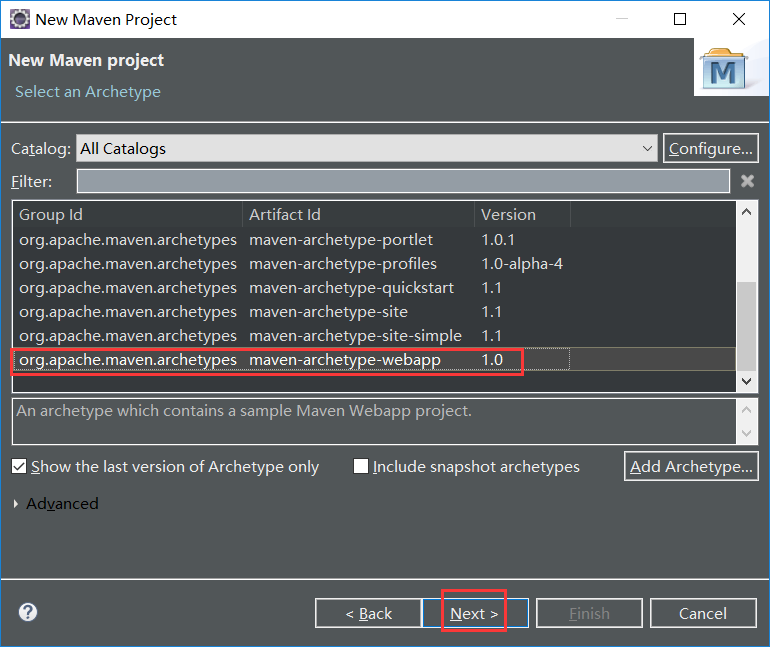Viewport: 770px width, 647px height.
Task: Click the archetype description text
Action: pyautogui.click(x=244, y=410)
